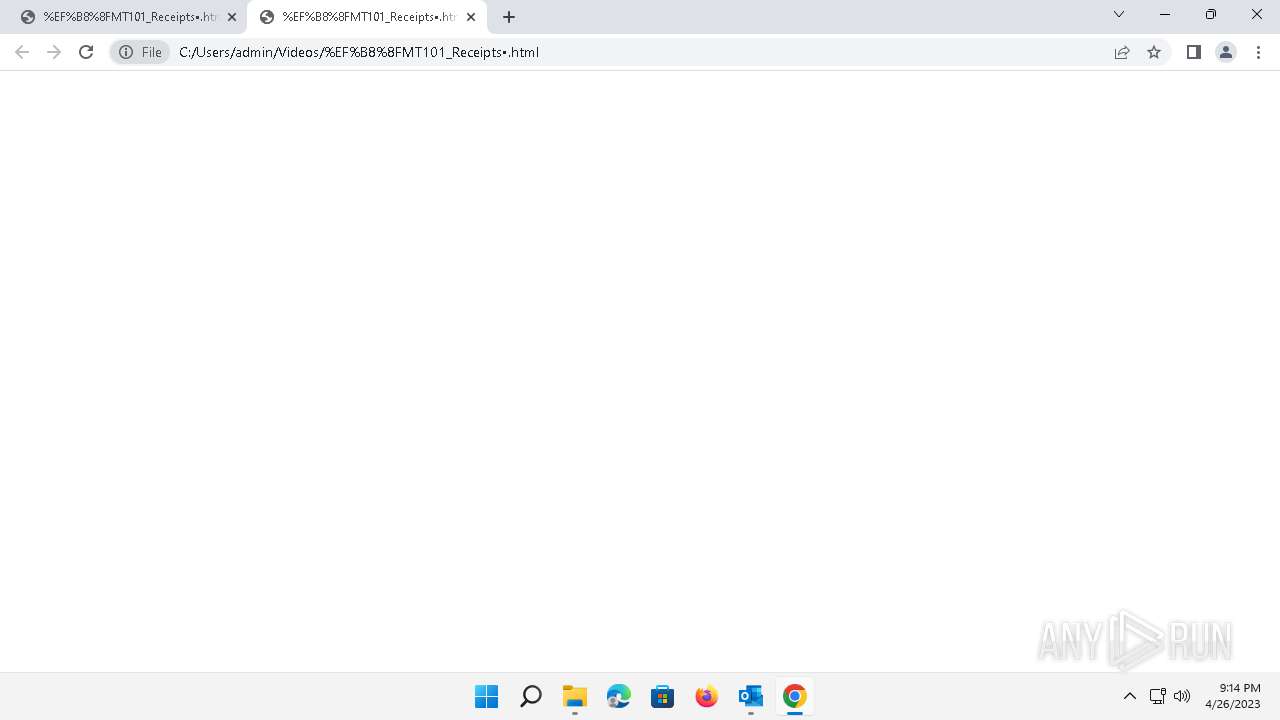This screenshot has width=1280, height=720.
Task: Reload the current page
Action: pyautogui.click(x=86, y=52)
